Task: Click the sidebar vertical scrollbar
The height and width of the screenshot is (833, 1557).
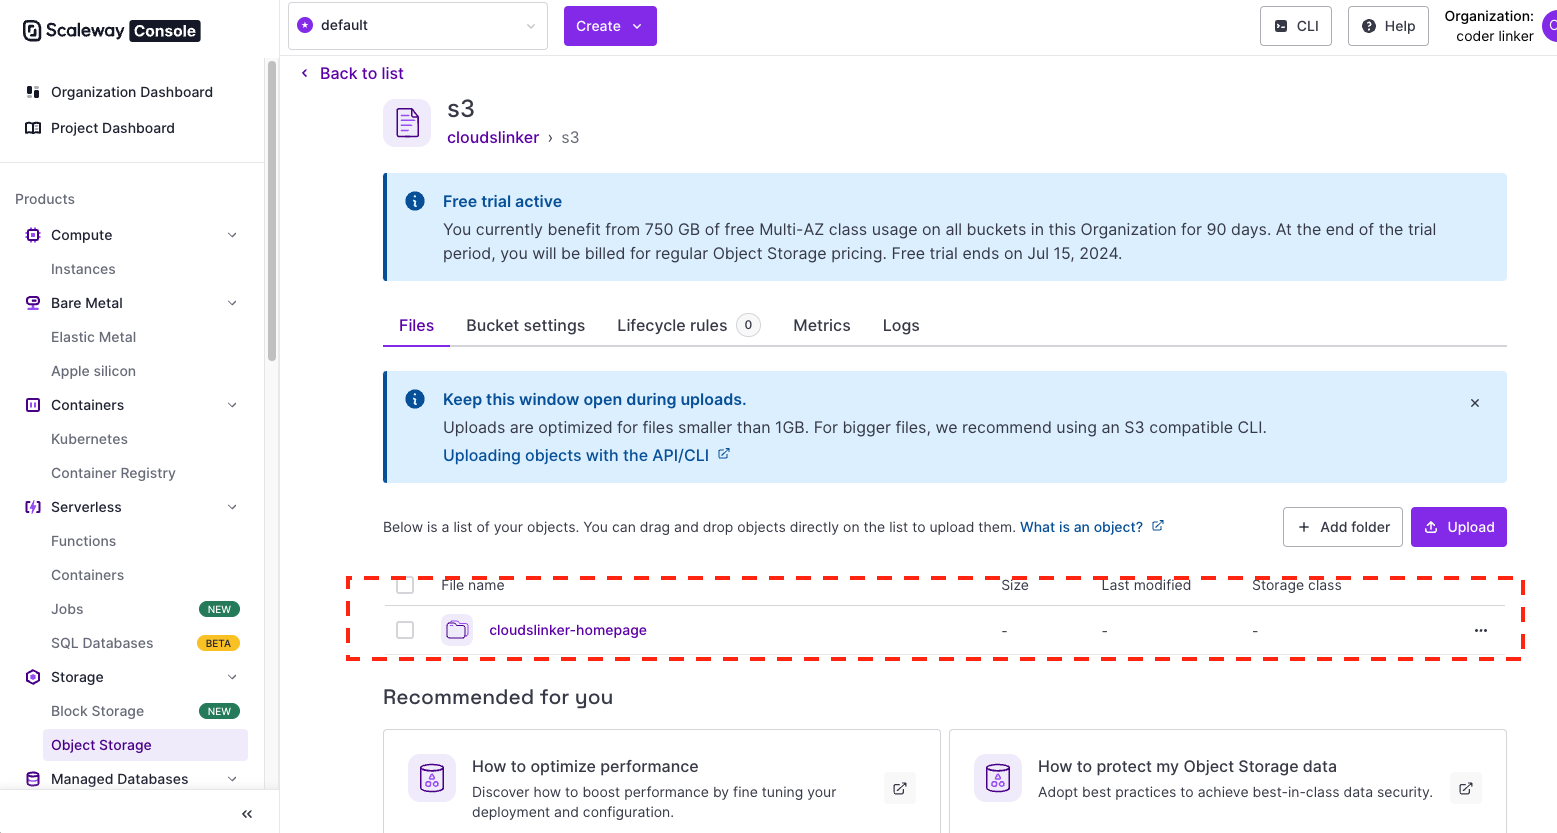Action: [x=272, y=210]
